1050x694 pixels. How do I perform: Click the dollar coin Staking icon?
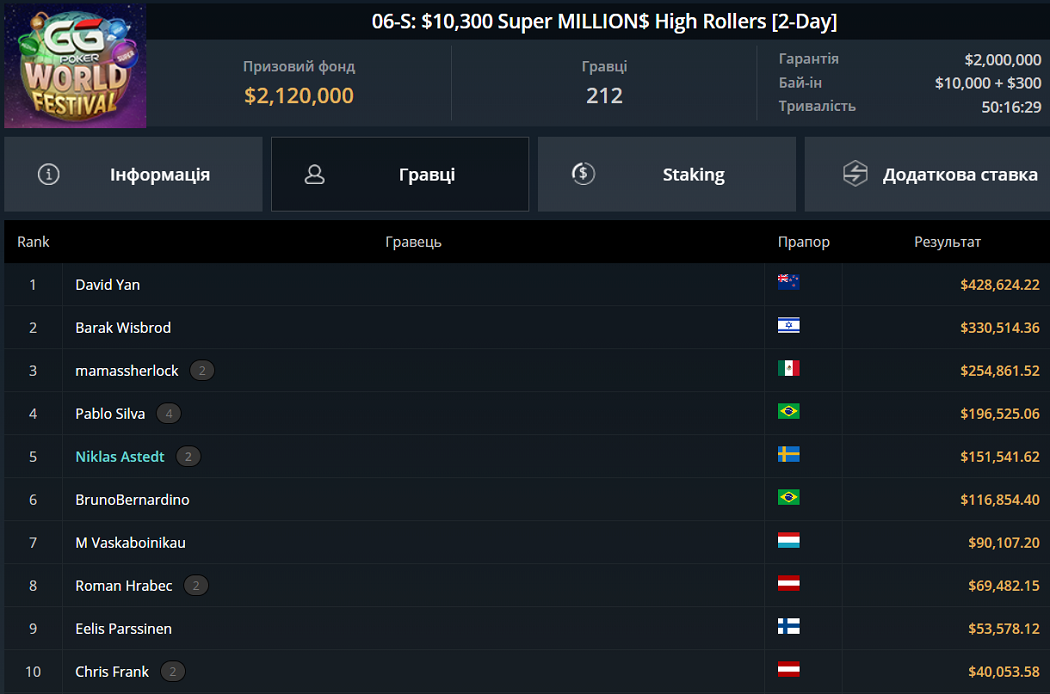(x=583, y=174)
